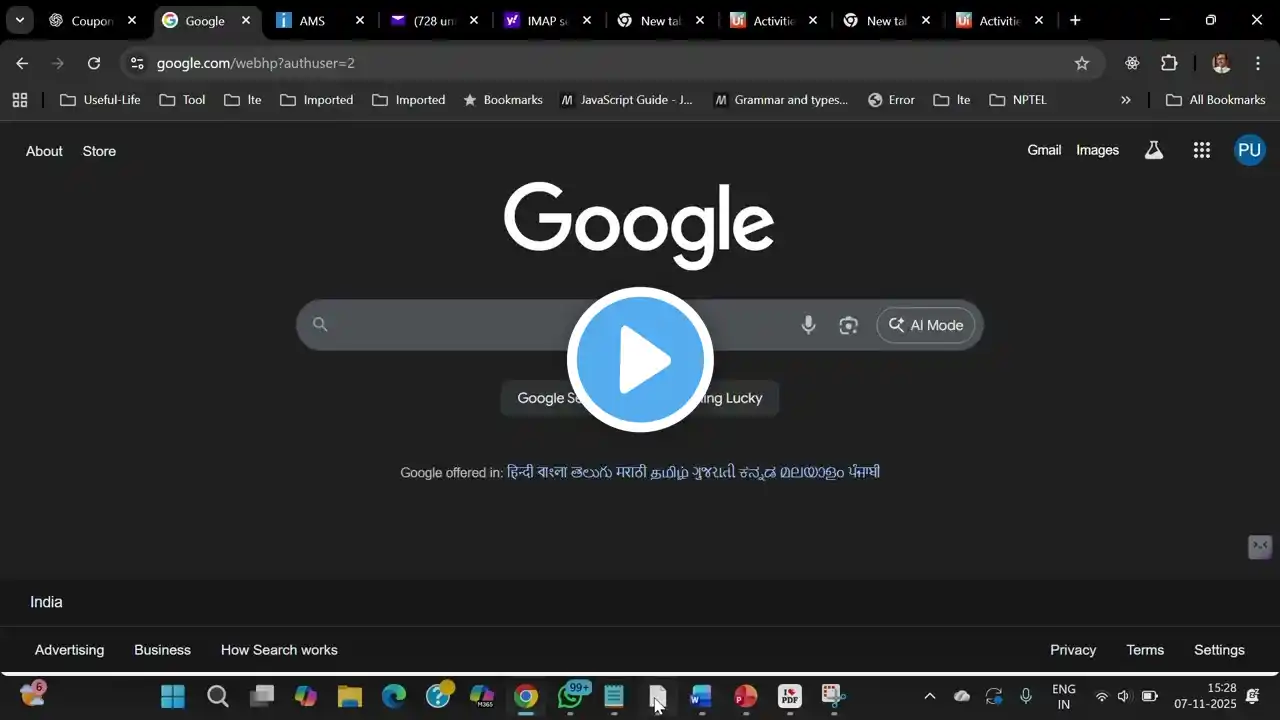This screenshot has width=1280, height=720.
Task: Open Images link
Action: click(x=1097, y=150)
